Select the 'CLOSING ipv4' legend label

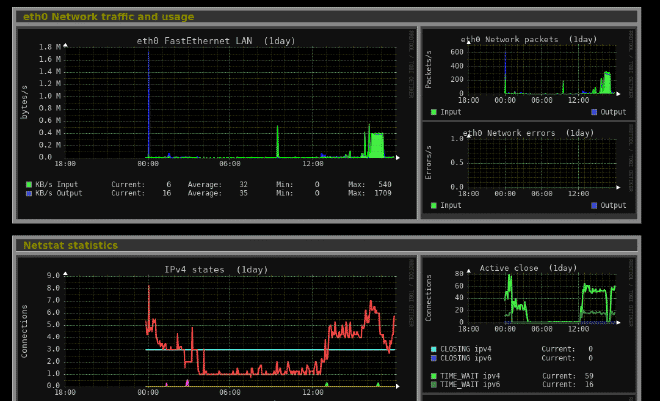click(466, 349)
